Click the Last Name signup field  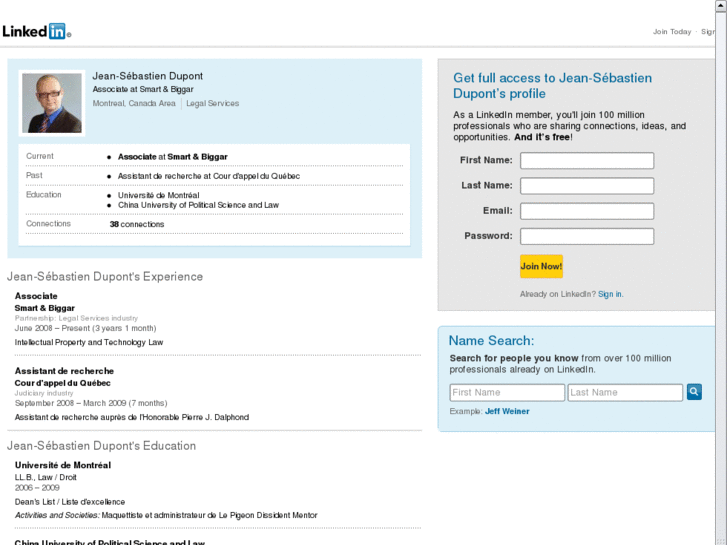587,186
